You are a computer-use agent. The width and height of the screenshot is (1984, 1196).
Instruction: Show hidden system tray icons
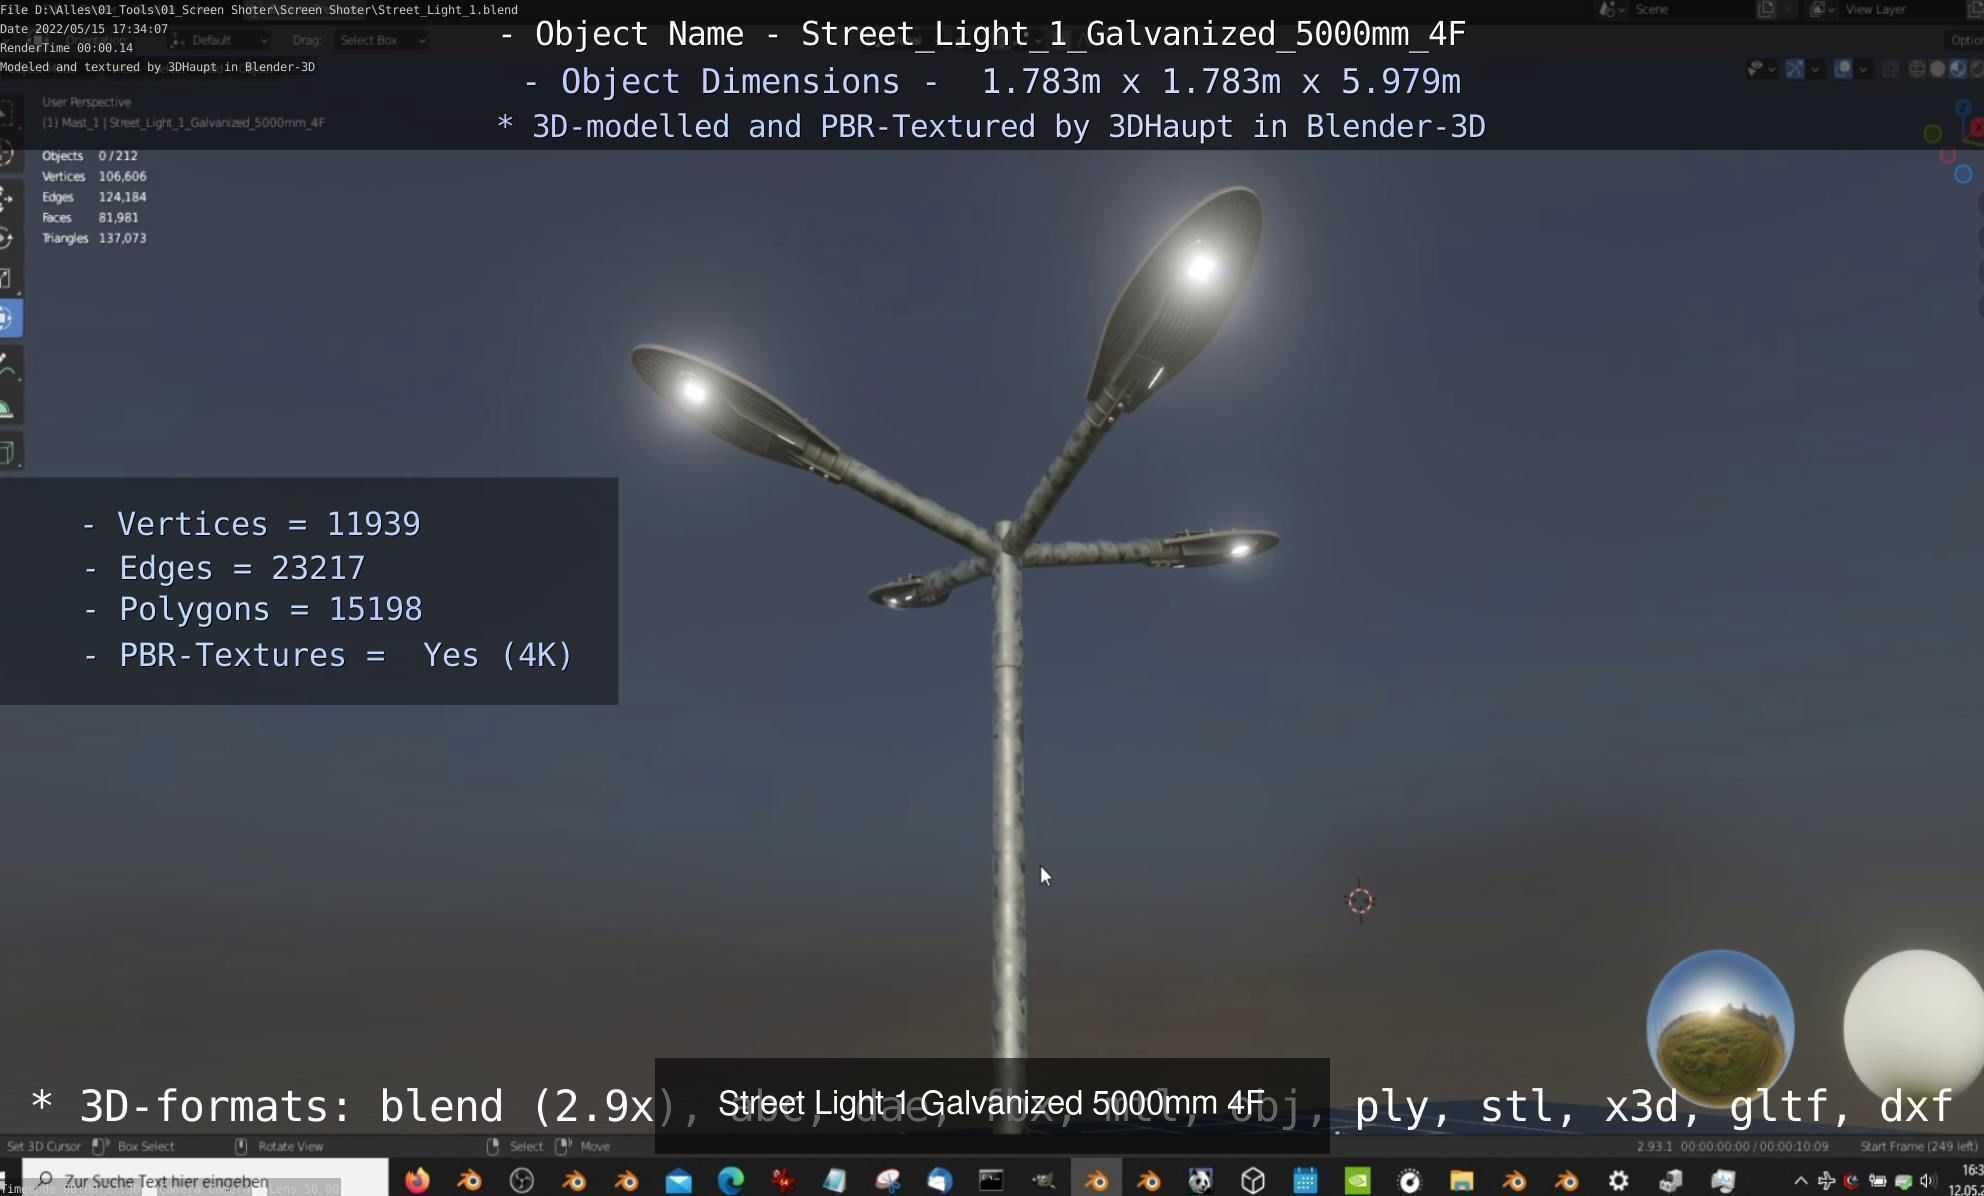point(1801,1181)
